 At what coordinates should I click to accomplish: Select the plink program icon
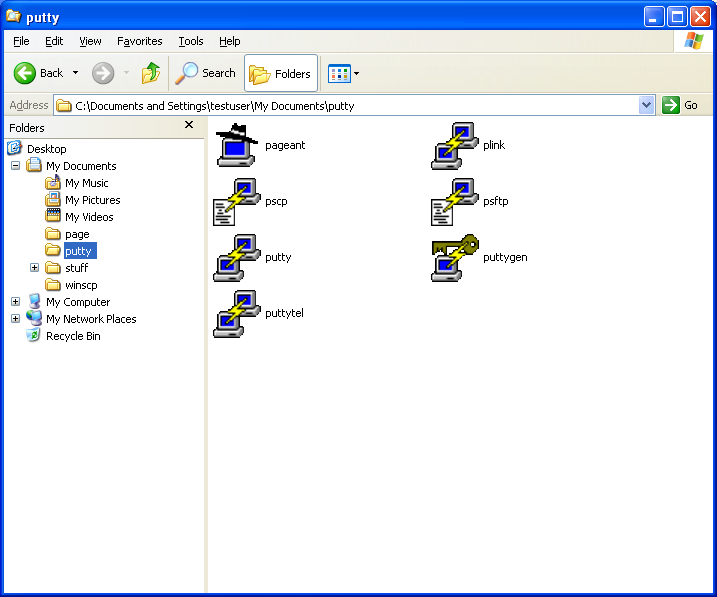(455, 145)
